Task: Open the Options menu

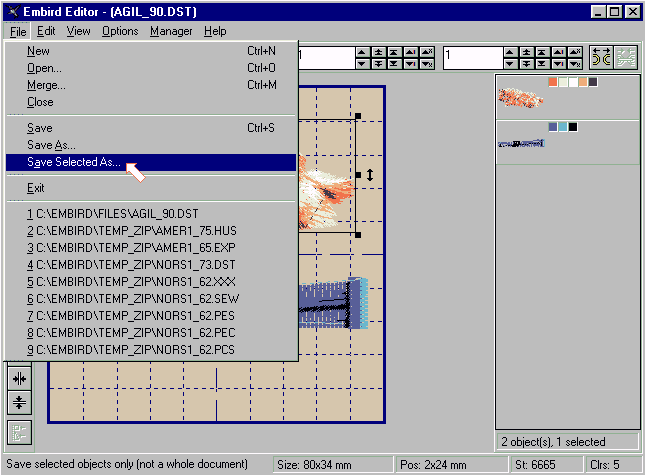Action: 120,31
